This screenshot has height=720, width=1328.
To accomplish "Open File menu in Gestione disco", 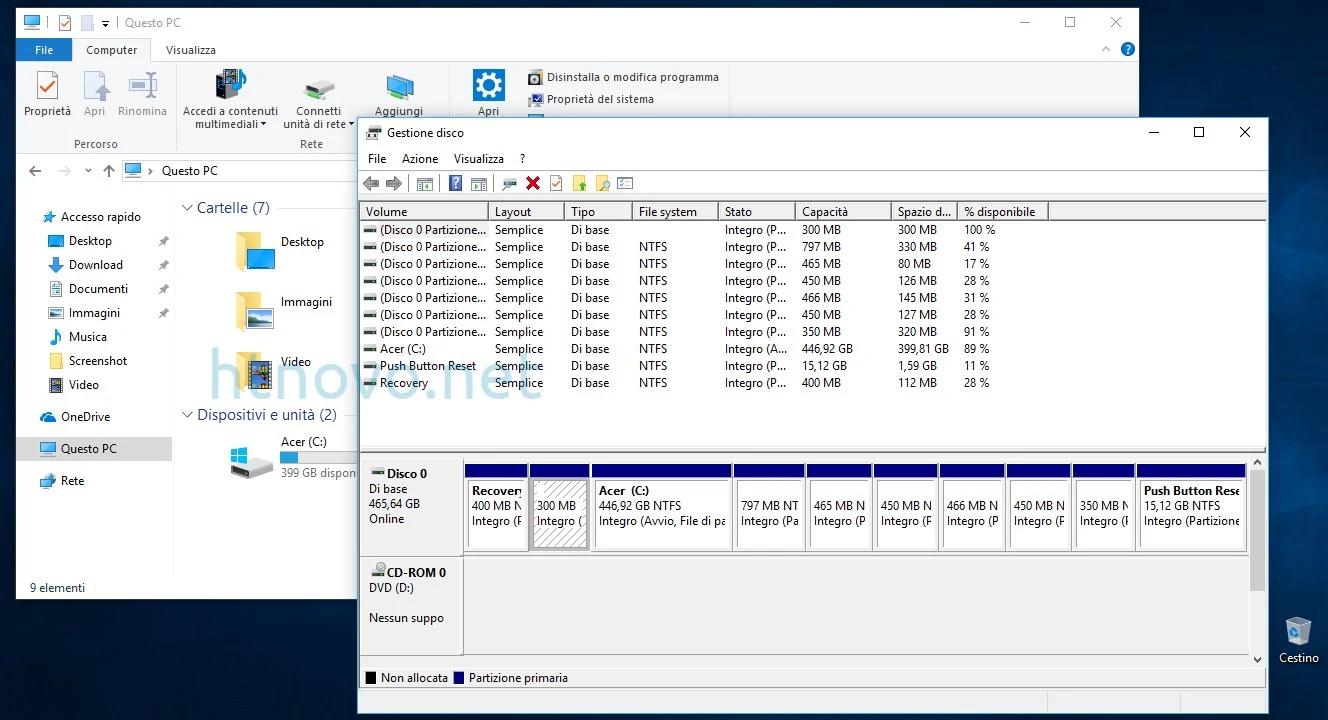I will pos(377,159).
